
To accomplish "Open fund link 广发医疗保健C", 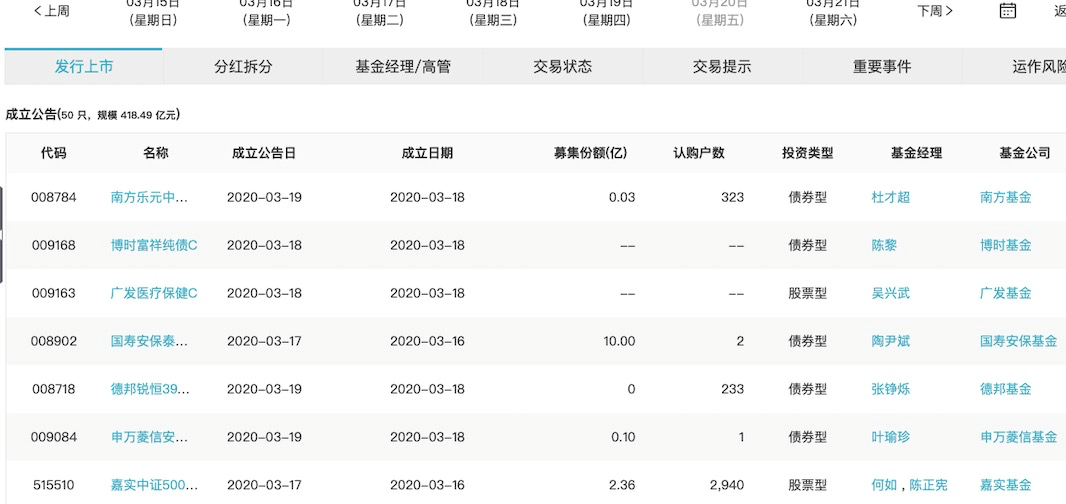I will tap(154, 293).
